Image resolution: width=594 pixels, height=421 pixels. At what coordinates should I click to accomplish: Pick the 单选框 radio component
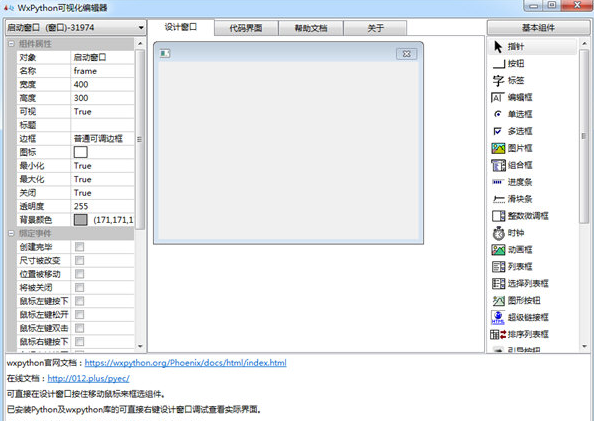click(x=512, y=114)
